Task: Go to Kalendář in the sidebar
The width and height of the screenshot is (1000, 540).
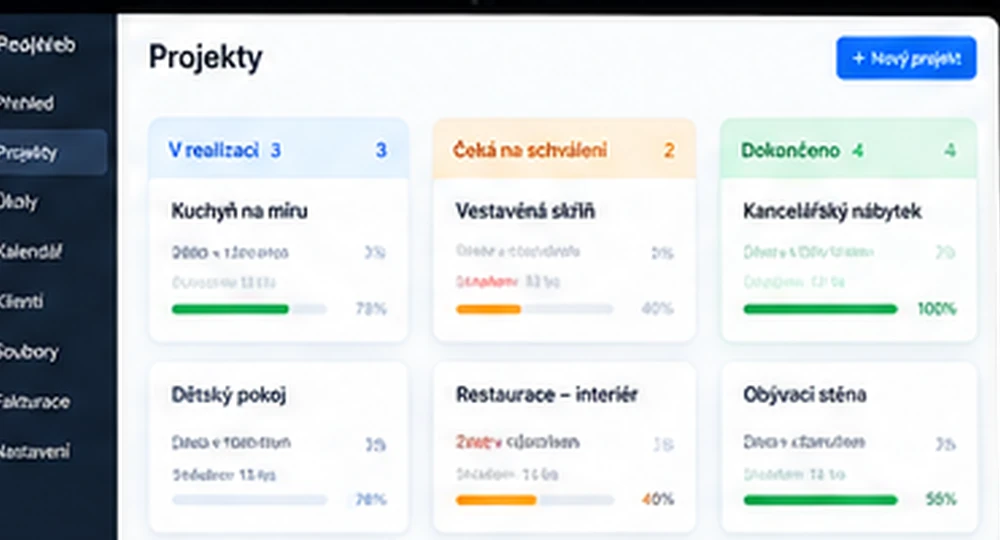Action: point(31,251)
